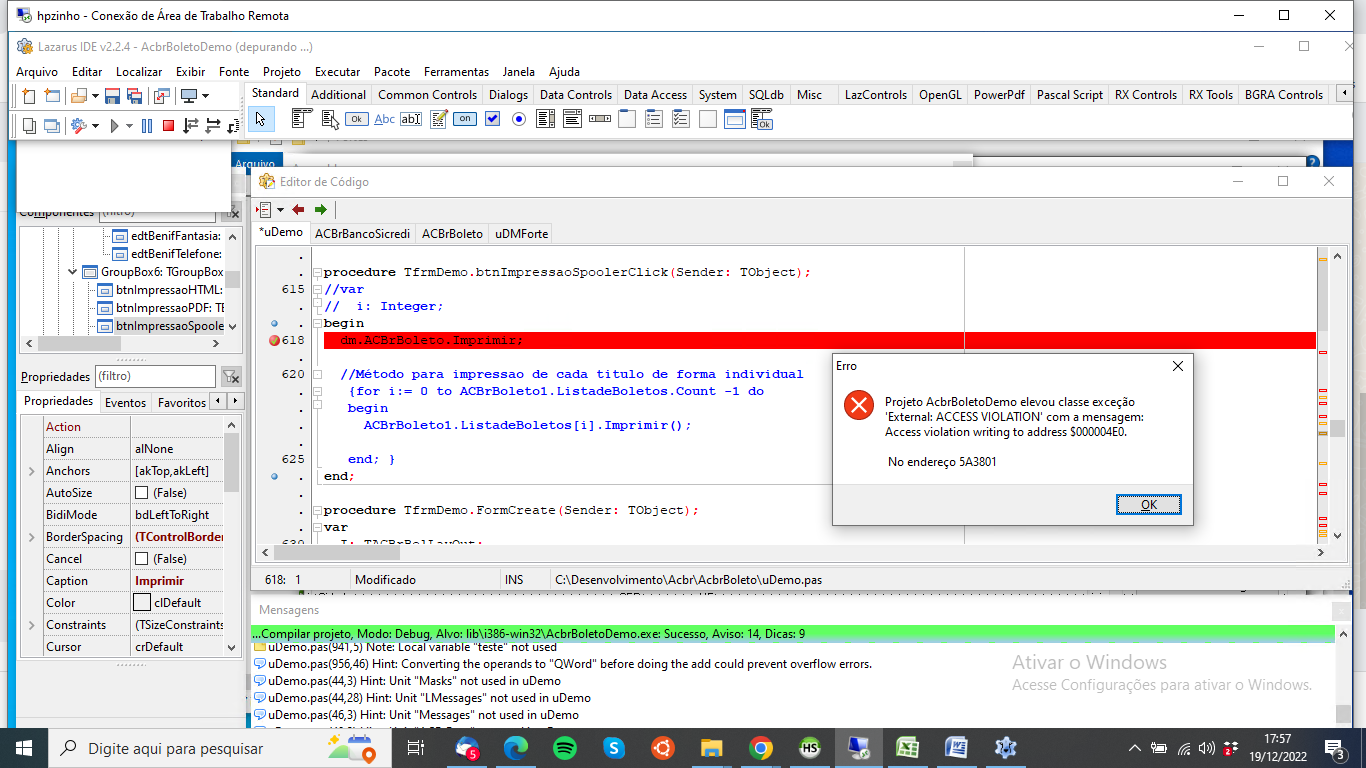The height and width of the screenshot is (768, 1366).
Task: Select btnImpressaoPDF in the component tree
Action: coord(160,308)
